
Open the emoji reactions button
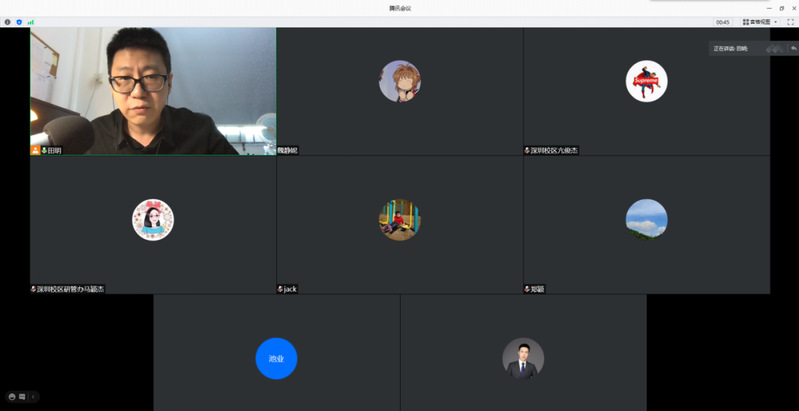click(x=12, y=397)
